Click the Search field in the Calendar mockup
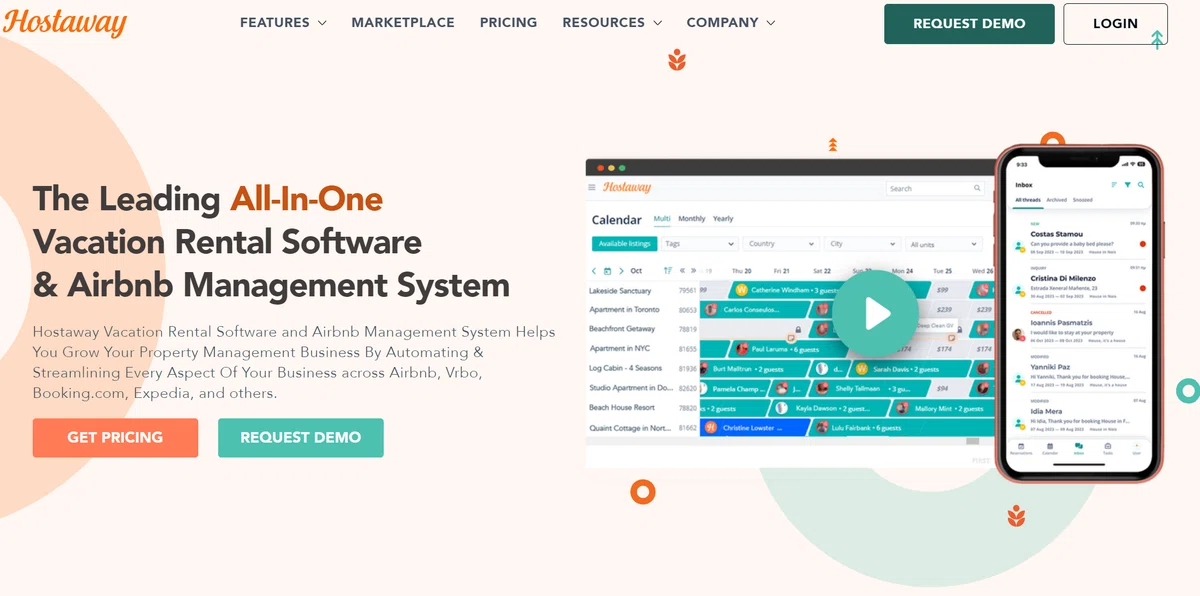Image resolution: width=1200 pixels, height=596 pixels. click(936, 188)
